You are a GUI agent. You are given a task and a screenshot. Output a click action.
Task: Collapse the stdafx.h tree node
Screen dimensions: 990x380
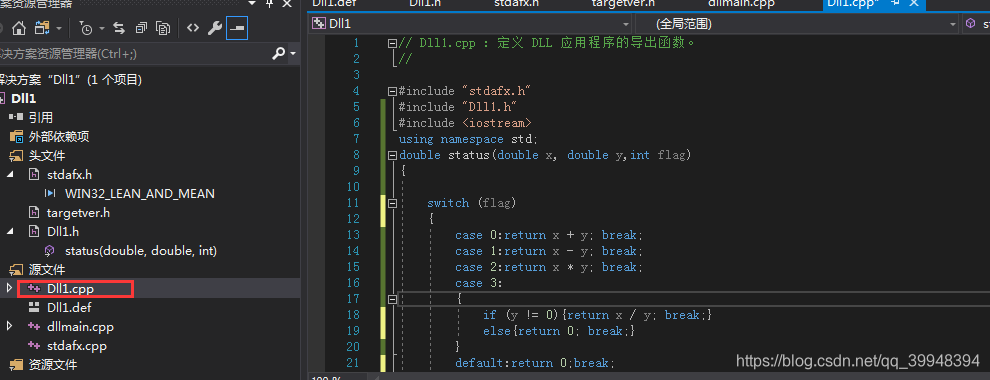click(x=10, y=175)
